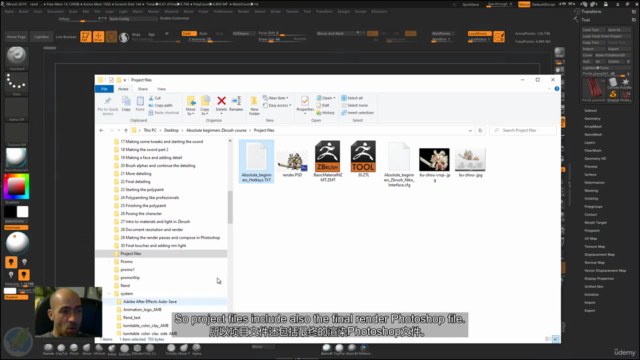
Task: Select BasicMaterialNZ MT.ZMT file
Action: (328, 162)
